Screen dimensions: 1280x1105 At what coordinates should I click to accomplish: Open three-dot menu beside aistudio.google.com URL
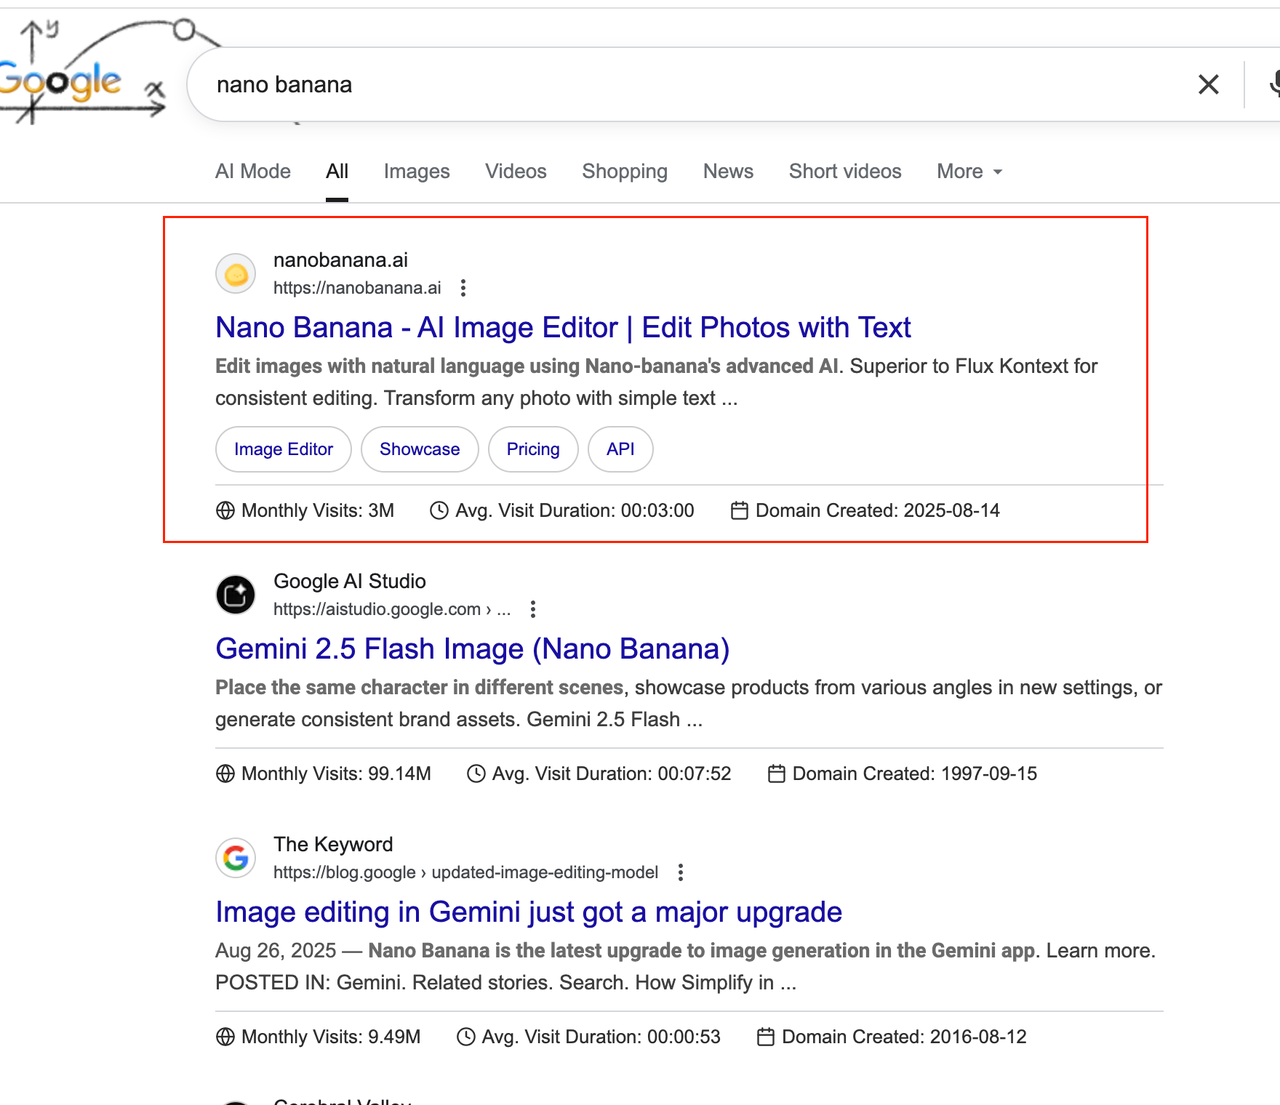click(x=533, y=609)
